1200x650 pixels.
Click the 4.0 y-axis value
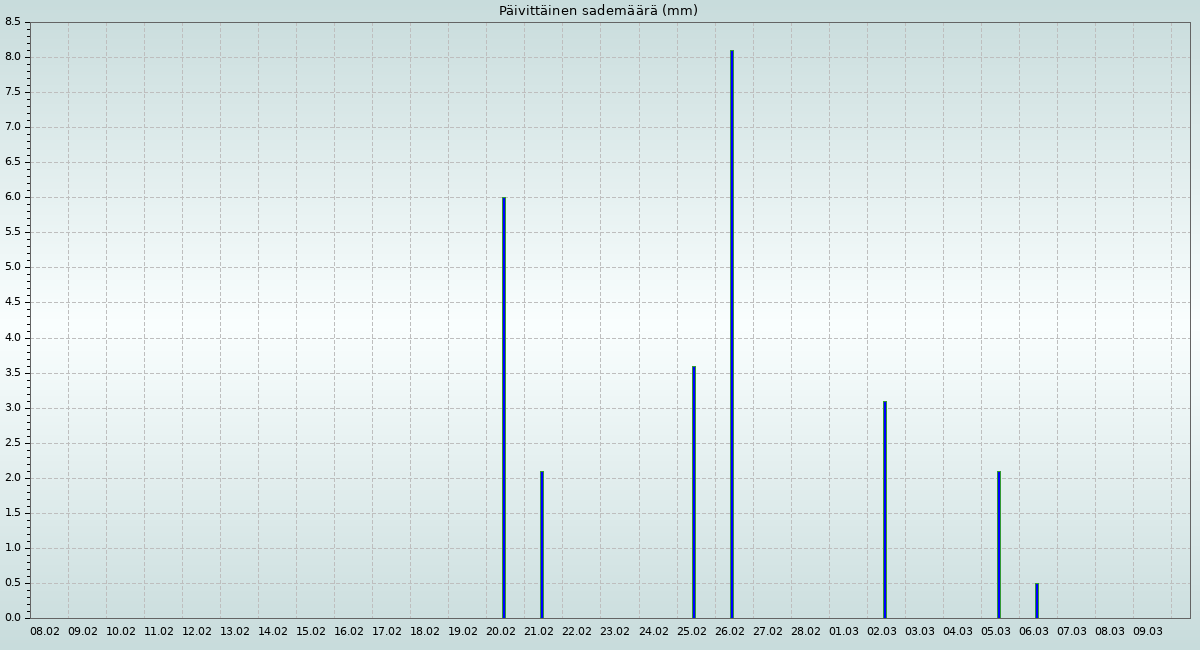[13, 338]
